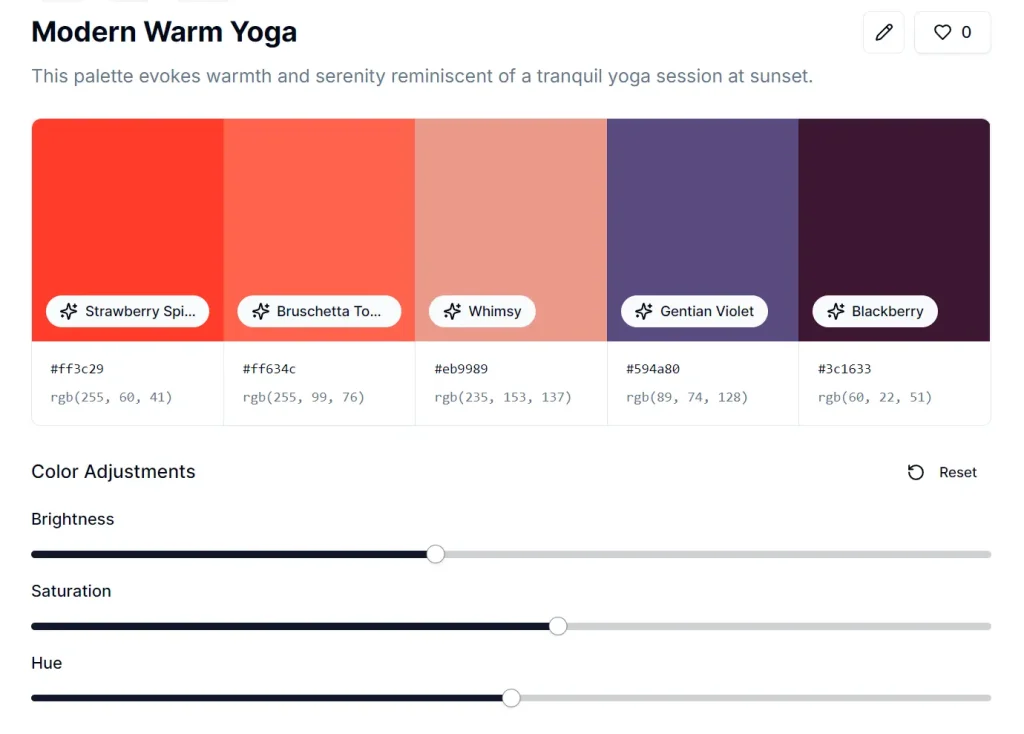Click the Reset link for Color Adjustments
This screenshot has height=734, width=1024.
click(958, 472)
